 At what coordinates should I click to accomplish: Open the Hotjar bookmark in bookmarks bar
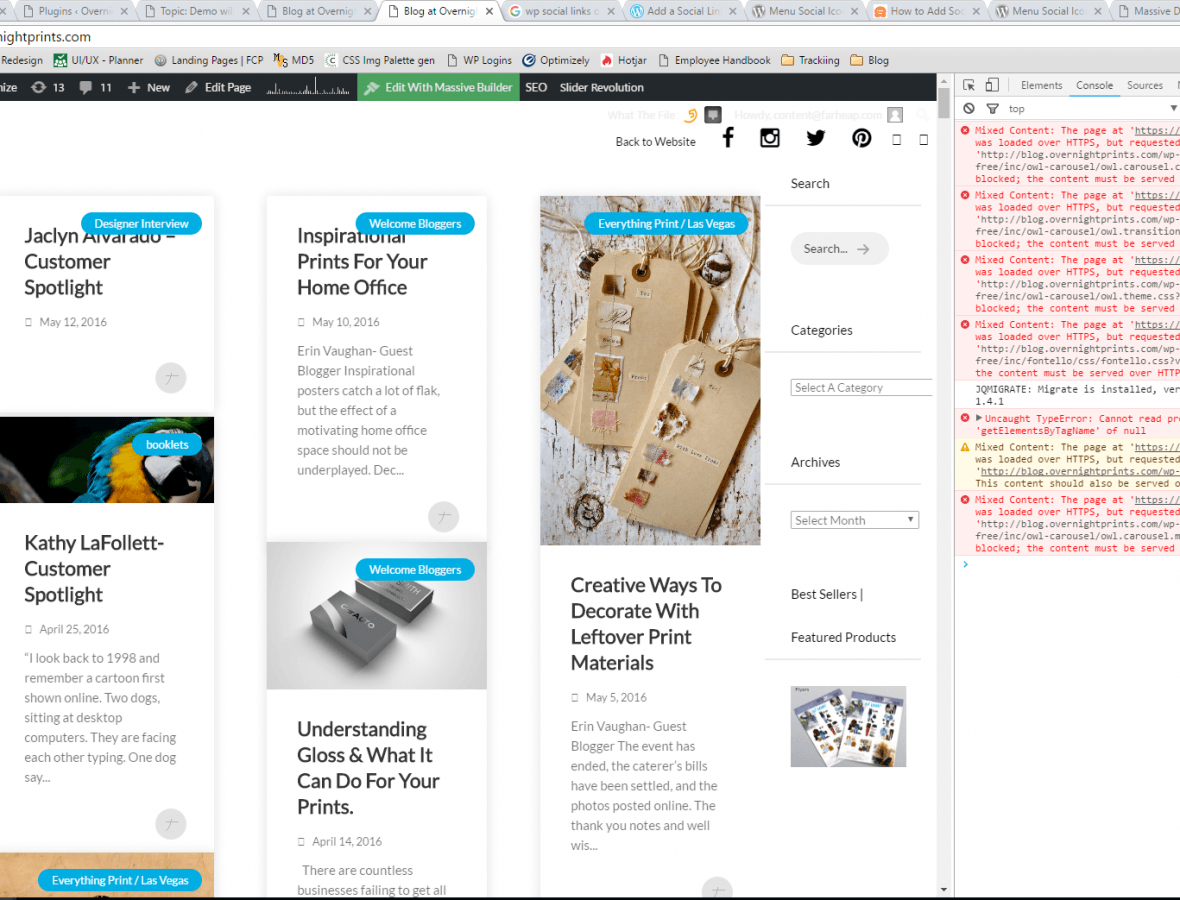coord(623,60)
